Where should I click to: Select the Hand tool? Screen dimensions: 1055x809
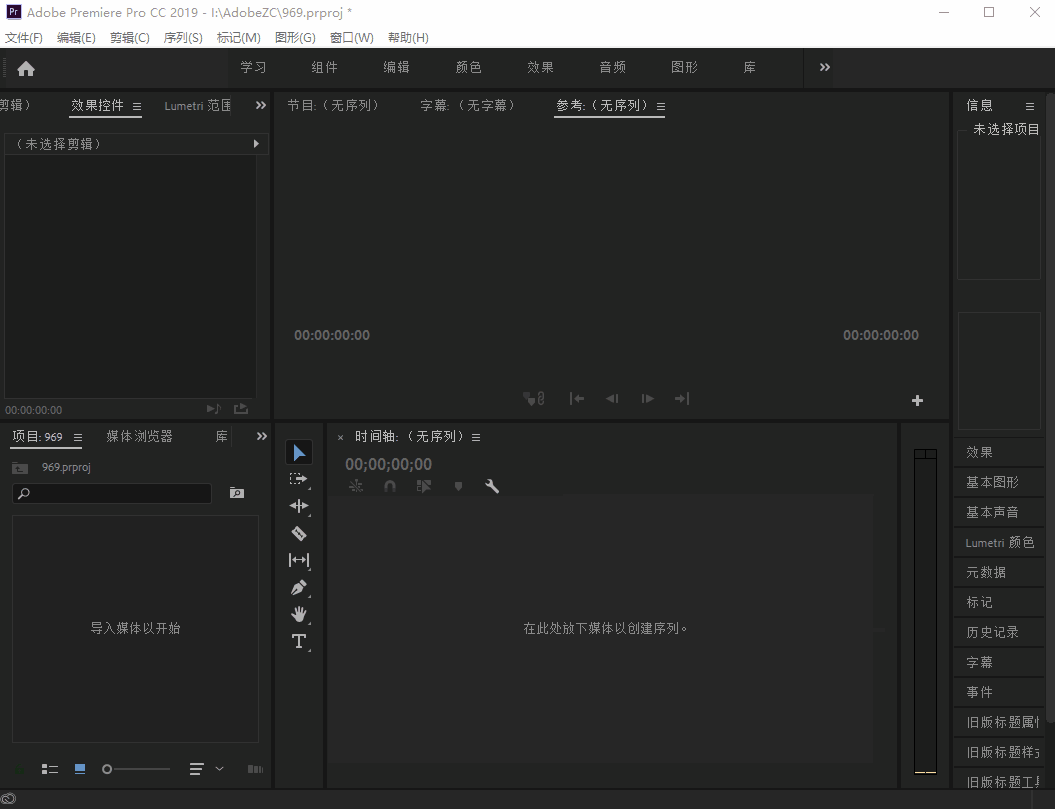pos(298,614)
